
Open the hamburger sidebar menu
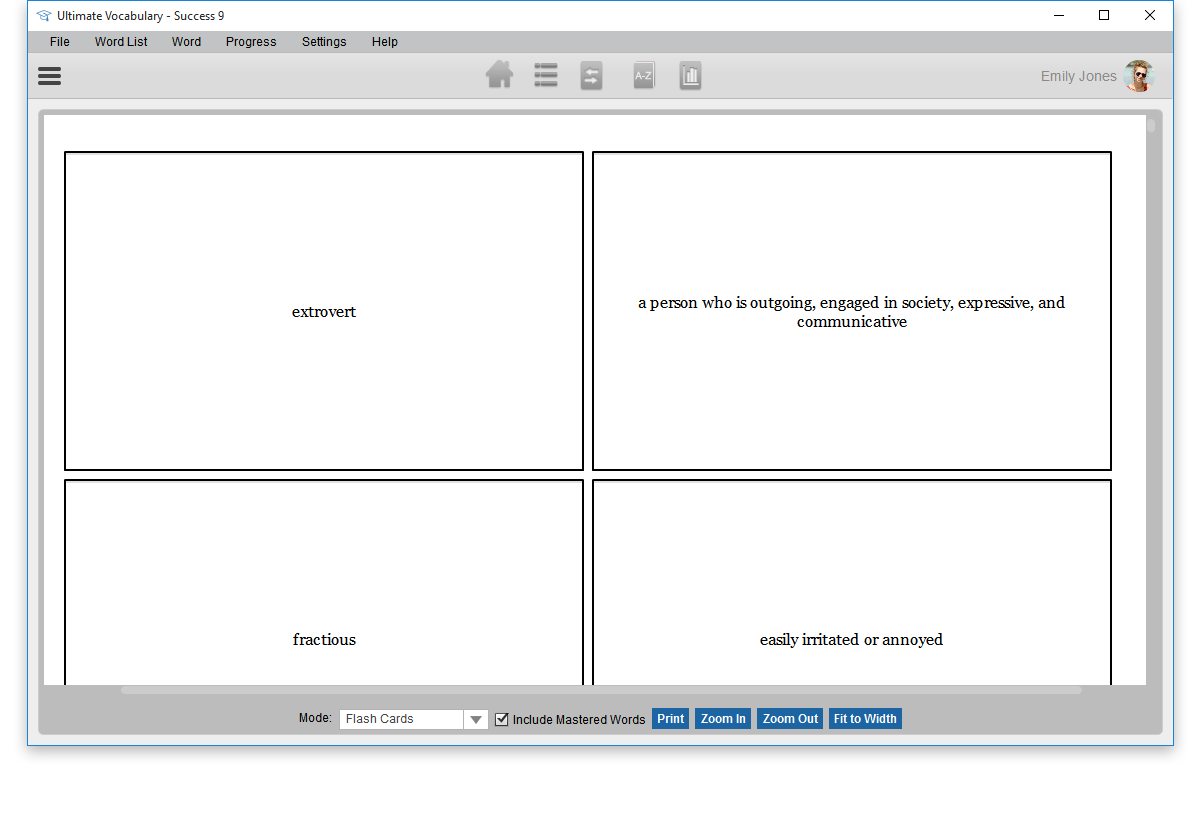coord(50,76)
